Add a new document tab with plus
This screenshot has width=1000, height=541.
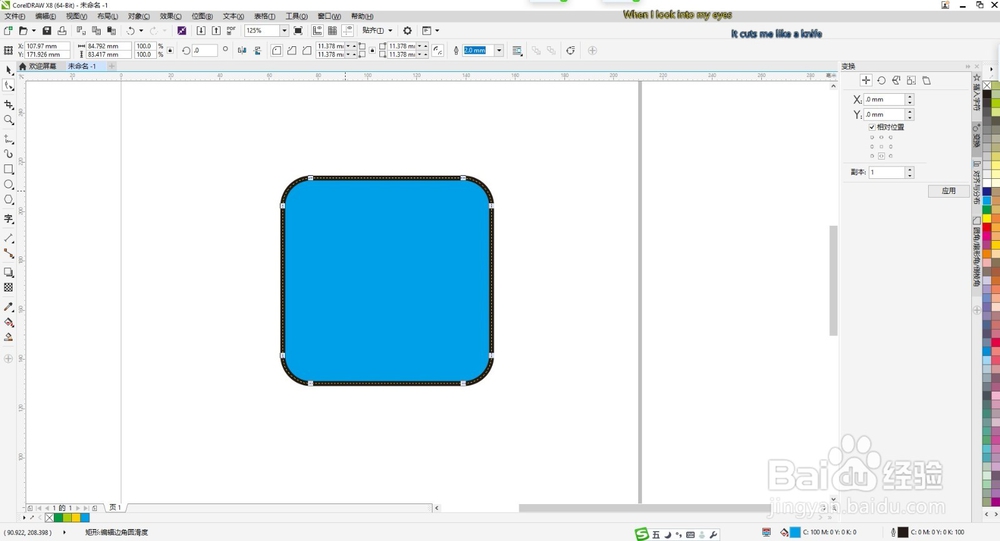tap(112, 66)
